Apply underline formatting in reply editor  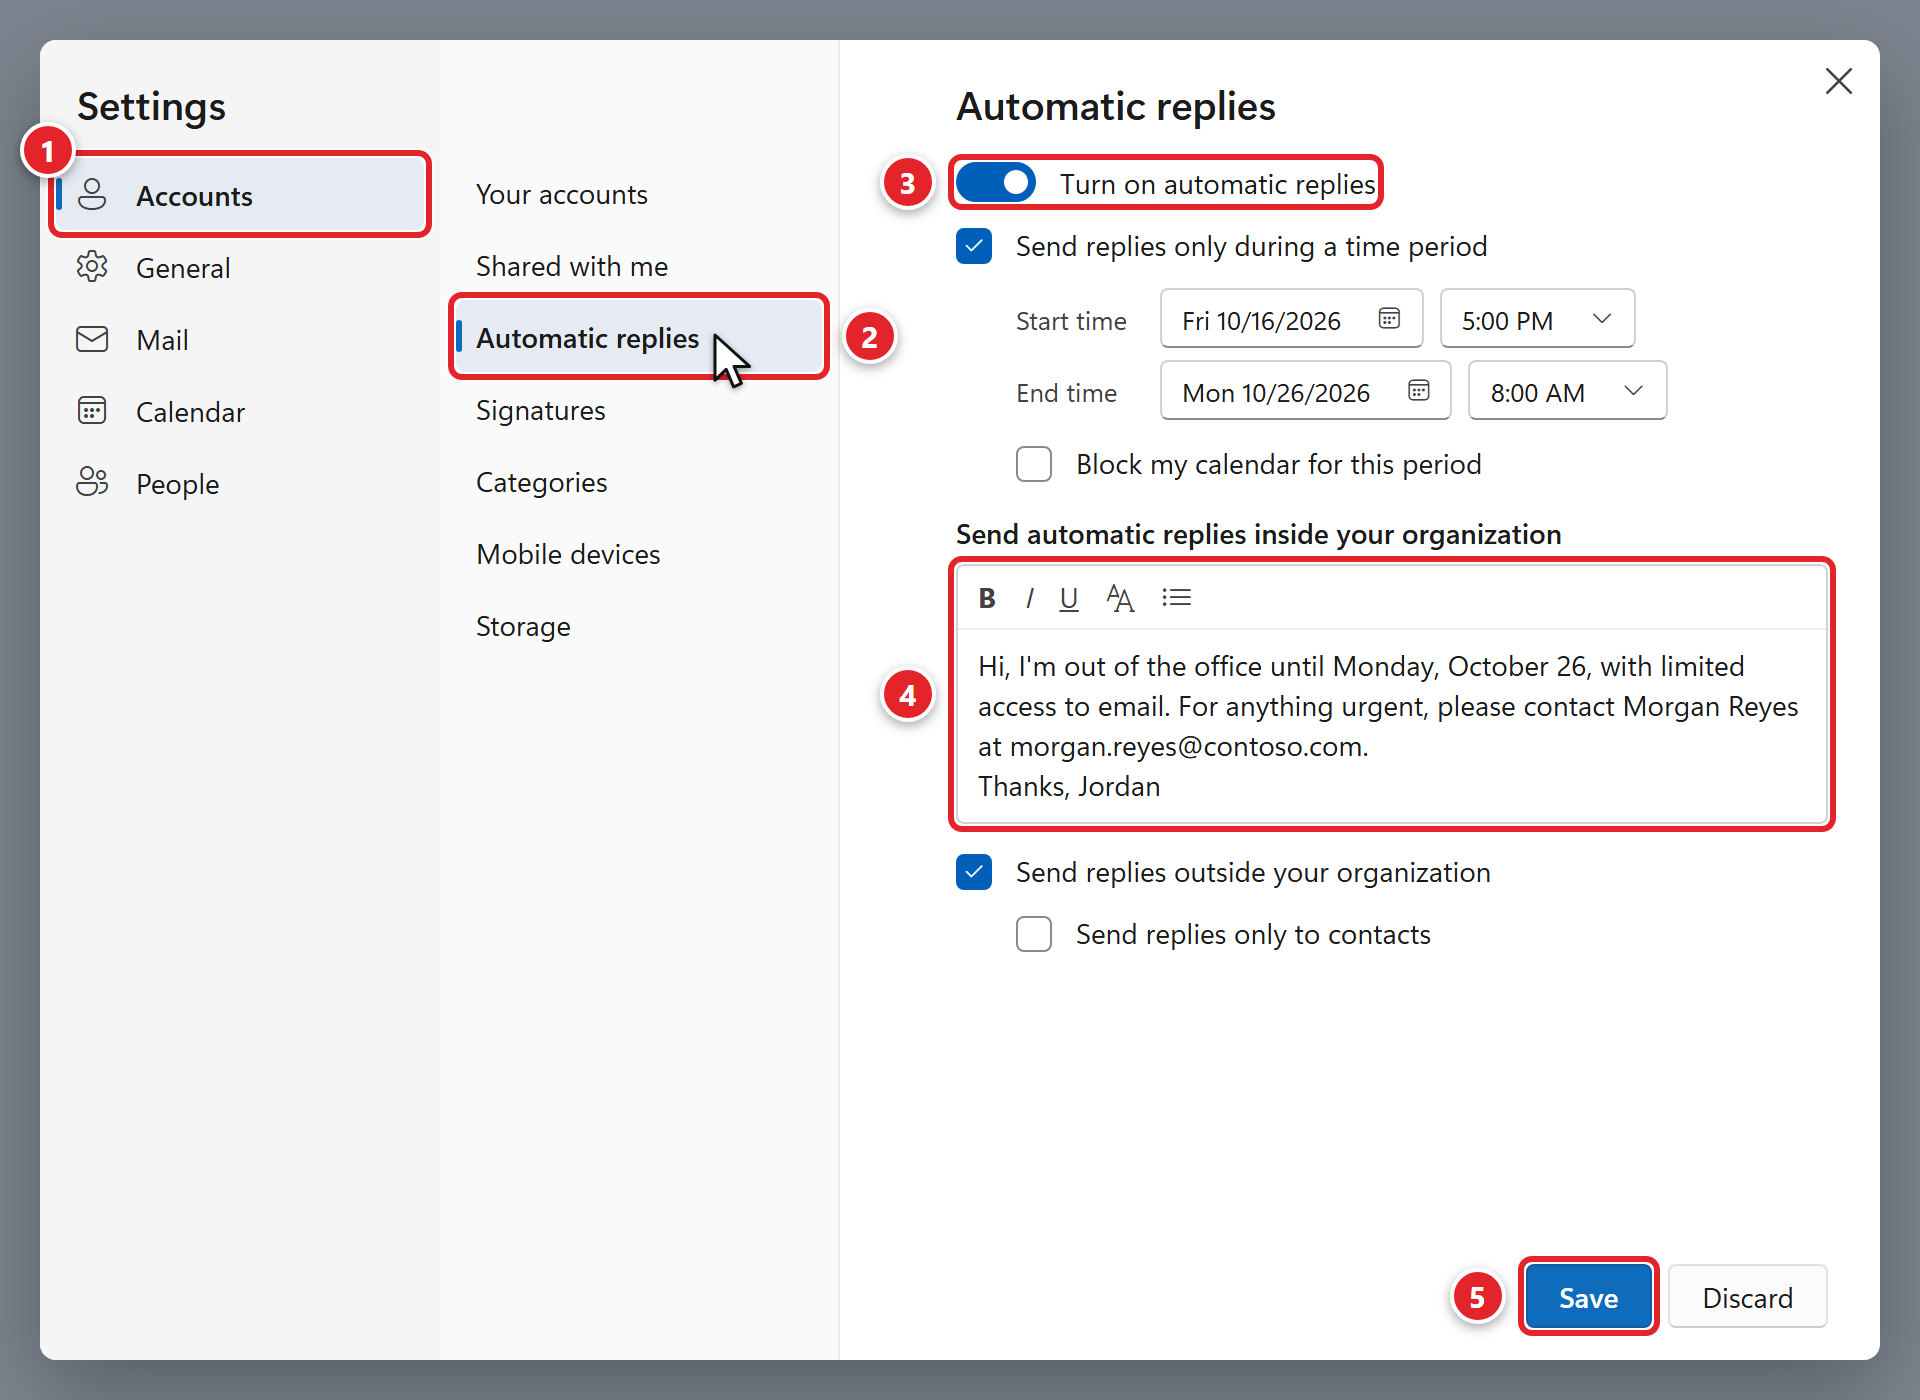(x=1069, y=598)
